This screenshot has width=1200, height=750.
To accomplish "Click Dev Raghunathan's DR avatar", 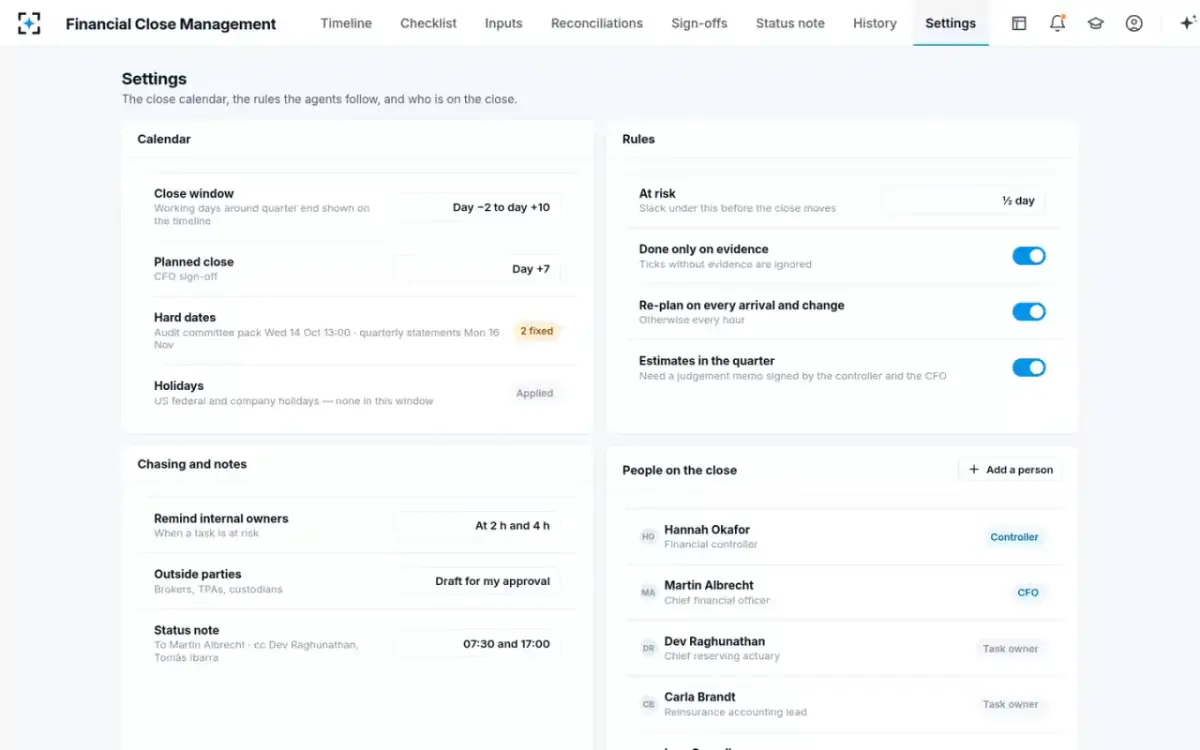I will tap(648, 649).
